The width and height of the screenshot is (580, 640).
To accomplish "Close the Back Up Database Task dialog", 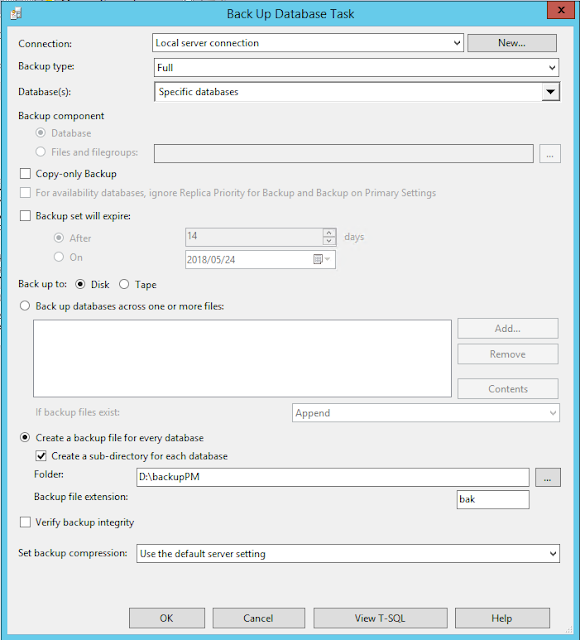I will point(560,10).
